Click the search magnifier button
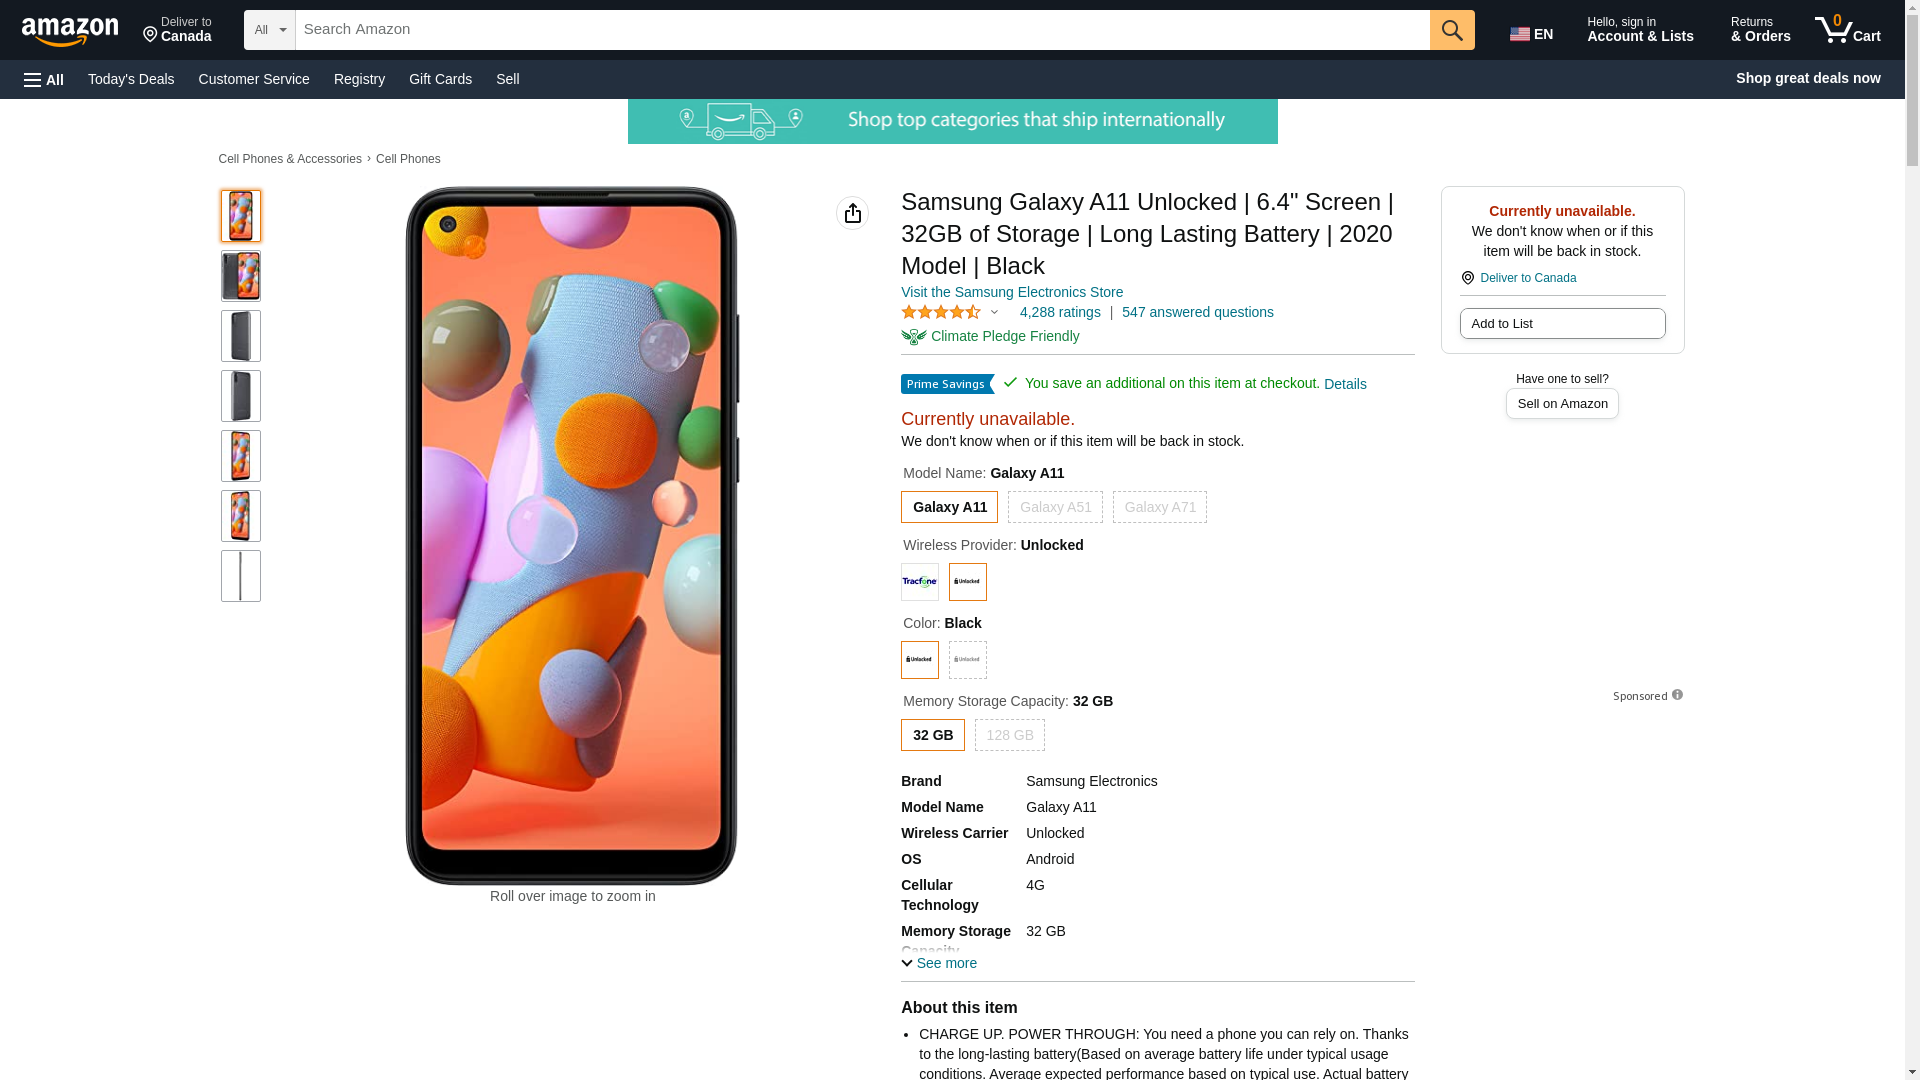The image size is (1920, 1080). 1451,30
